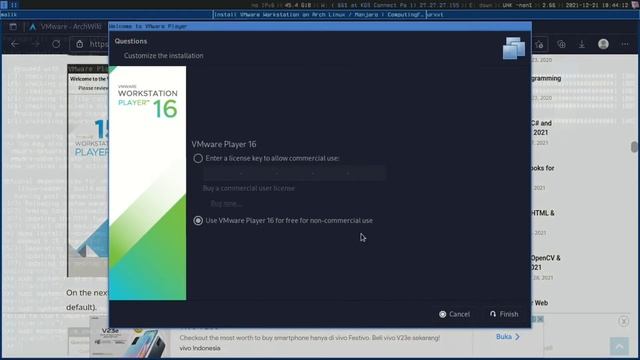The width and height of the screenshot is (640, 360).
Task: Click the Cancel button
Action: [x=454, y=314]
